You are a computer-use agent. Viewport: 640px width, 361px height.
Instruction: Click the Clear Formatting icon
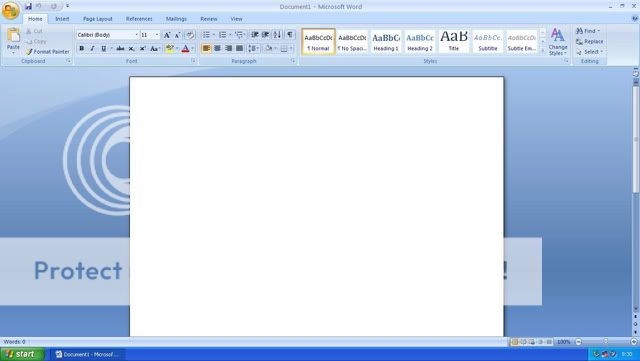tap(190, 35)
